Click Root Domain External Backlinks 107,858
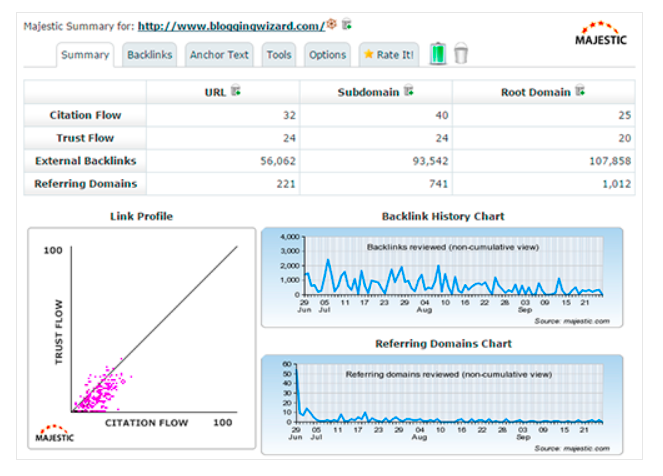 610,161
